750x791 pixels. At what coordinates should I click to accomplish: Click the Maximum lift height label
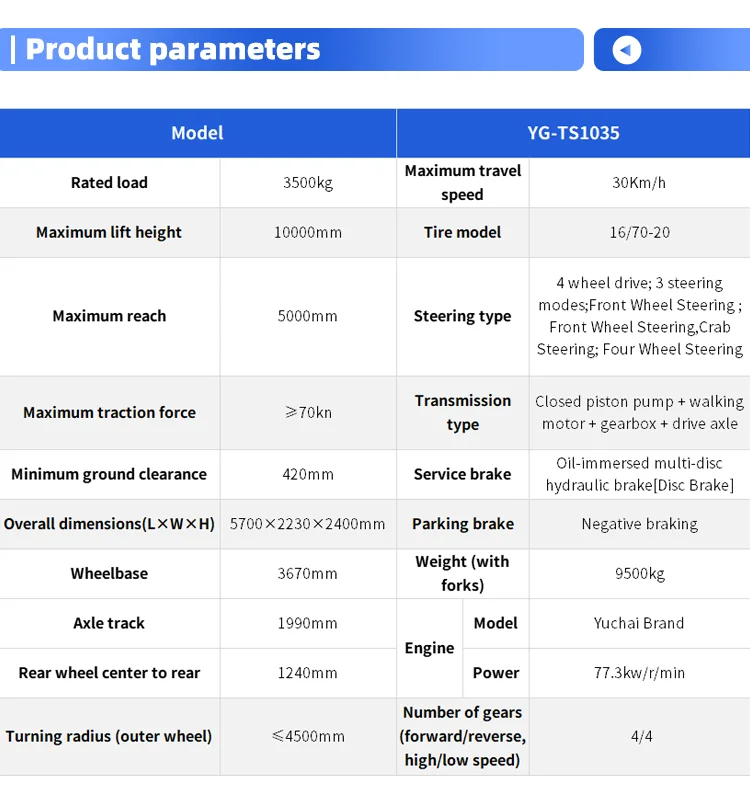click(109, 232)
